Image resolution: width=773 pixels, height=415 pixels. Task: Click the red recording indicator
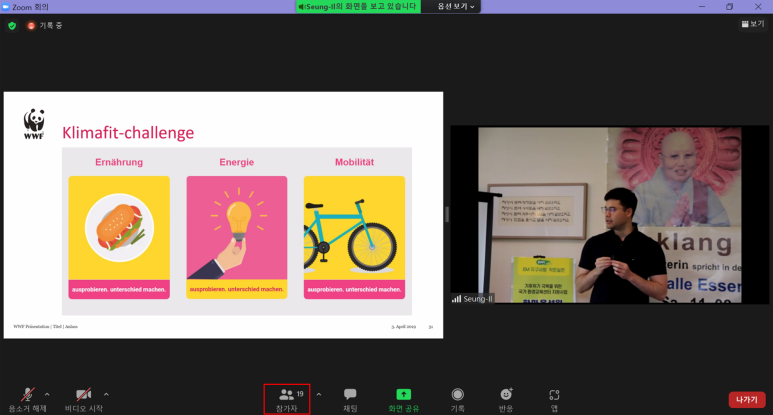[x=31, y=26]
